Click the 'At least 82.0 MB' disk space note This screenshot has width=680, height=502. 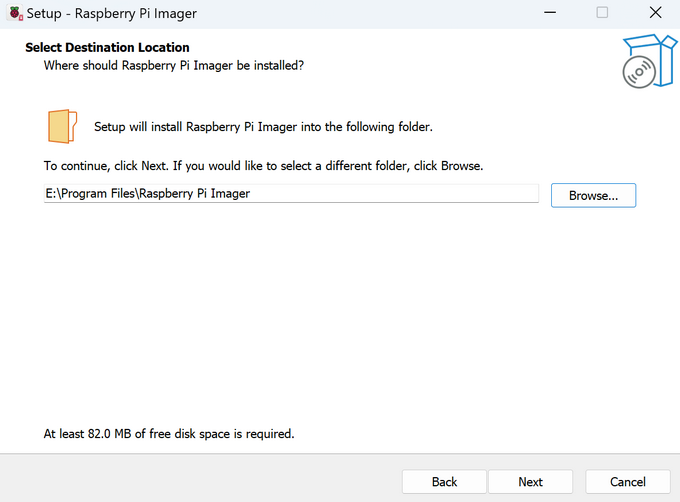[x=169, y=434]
